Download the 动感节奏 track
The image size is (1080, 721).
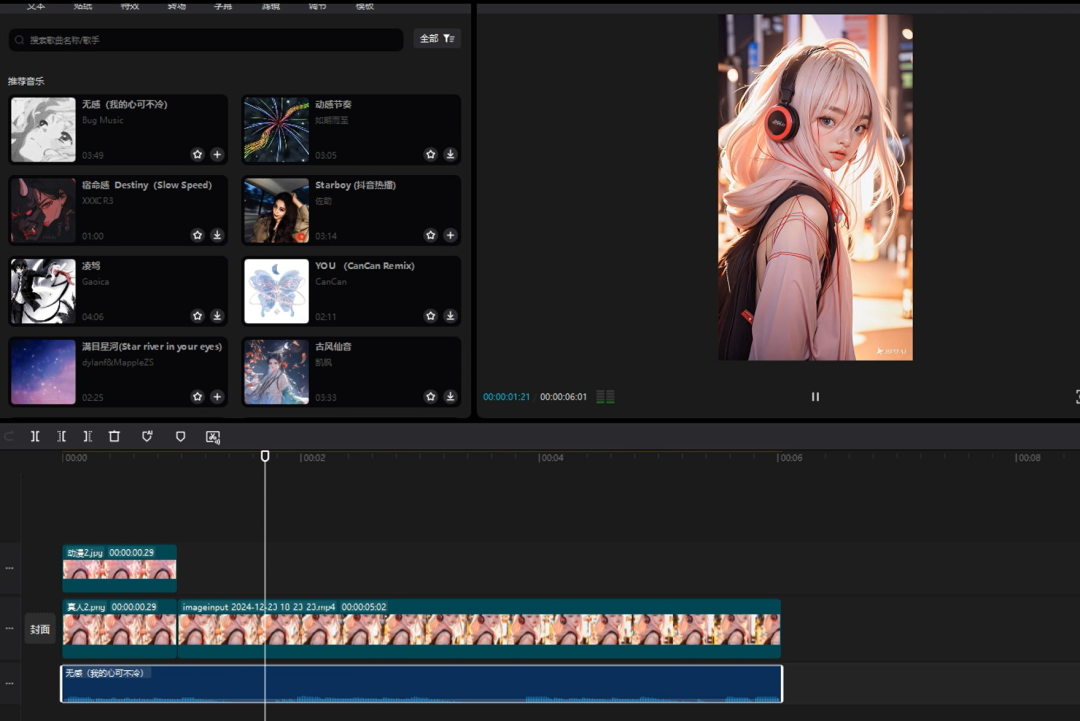(450, 155)
